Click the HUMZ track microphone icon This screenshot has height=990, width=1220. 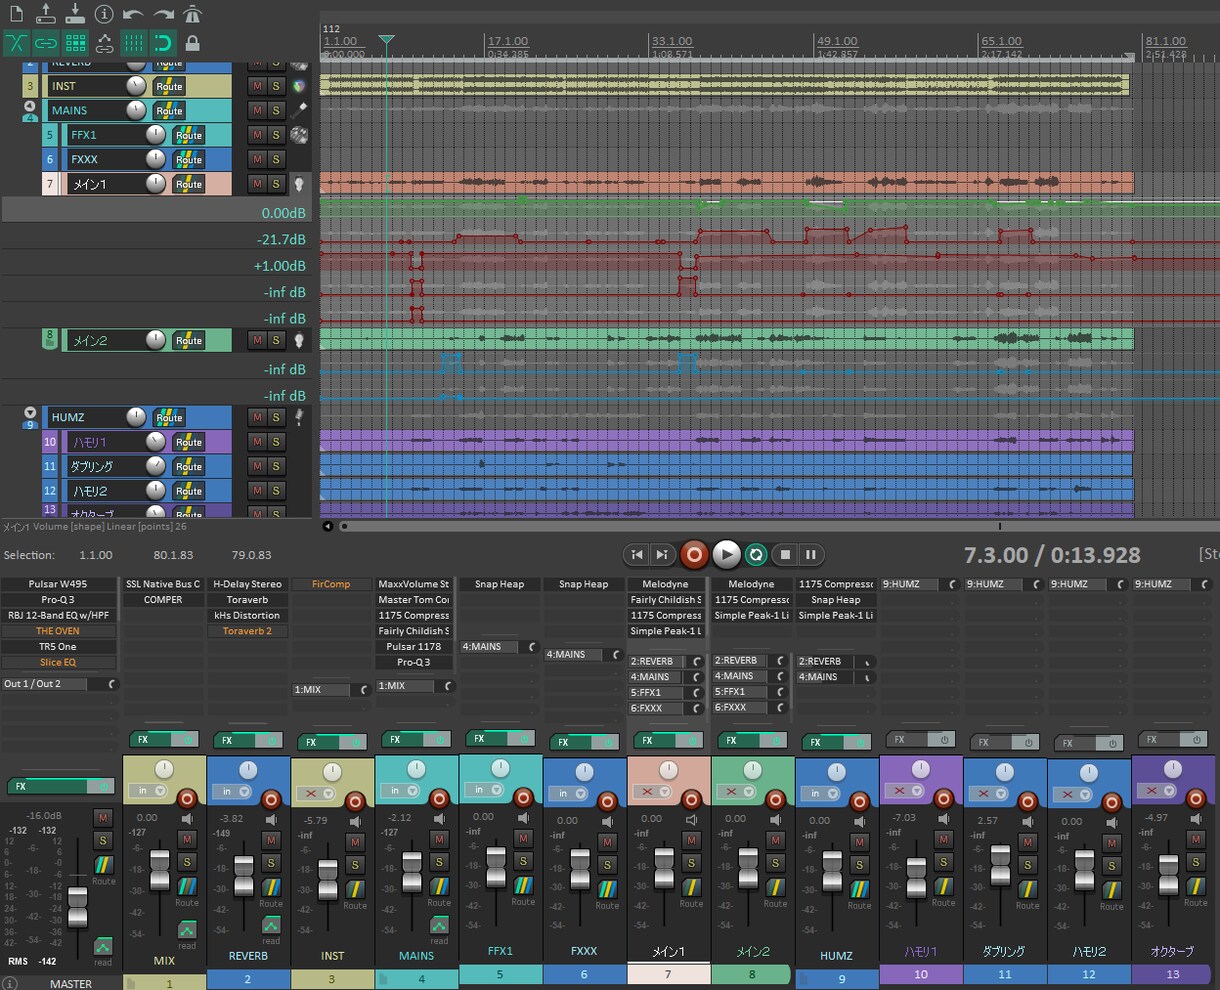pos(298,417)
